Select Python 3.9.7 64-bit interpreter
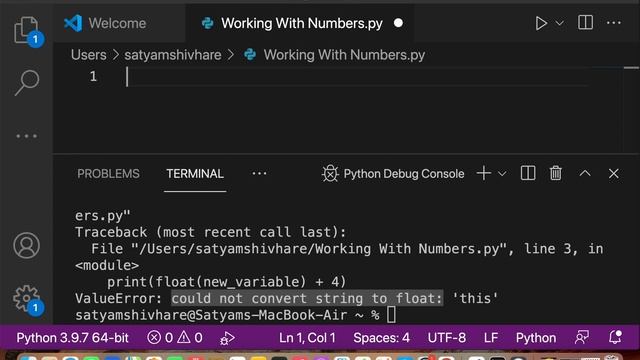 [x=72, y=338]
